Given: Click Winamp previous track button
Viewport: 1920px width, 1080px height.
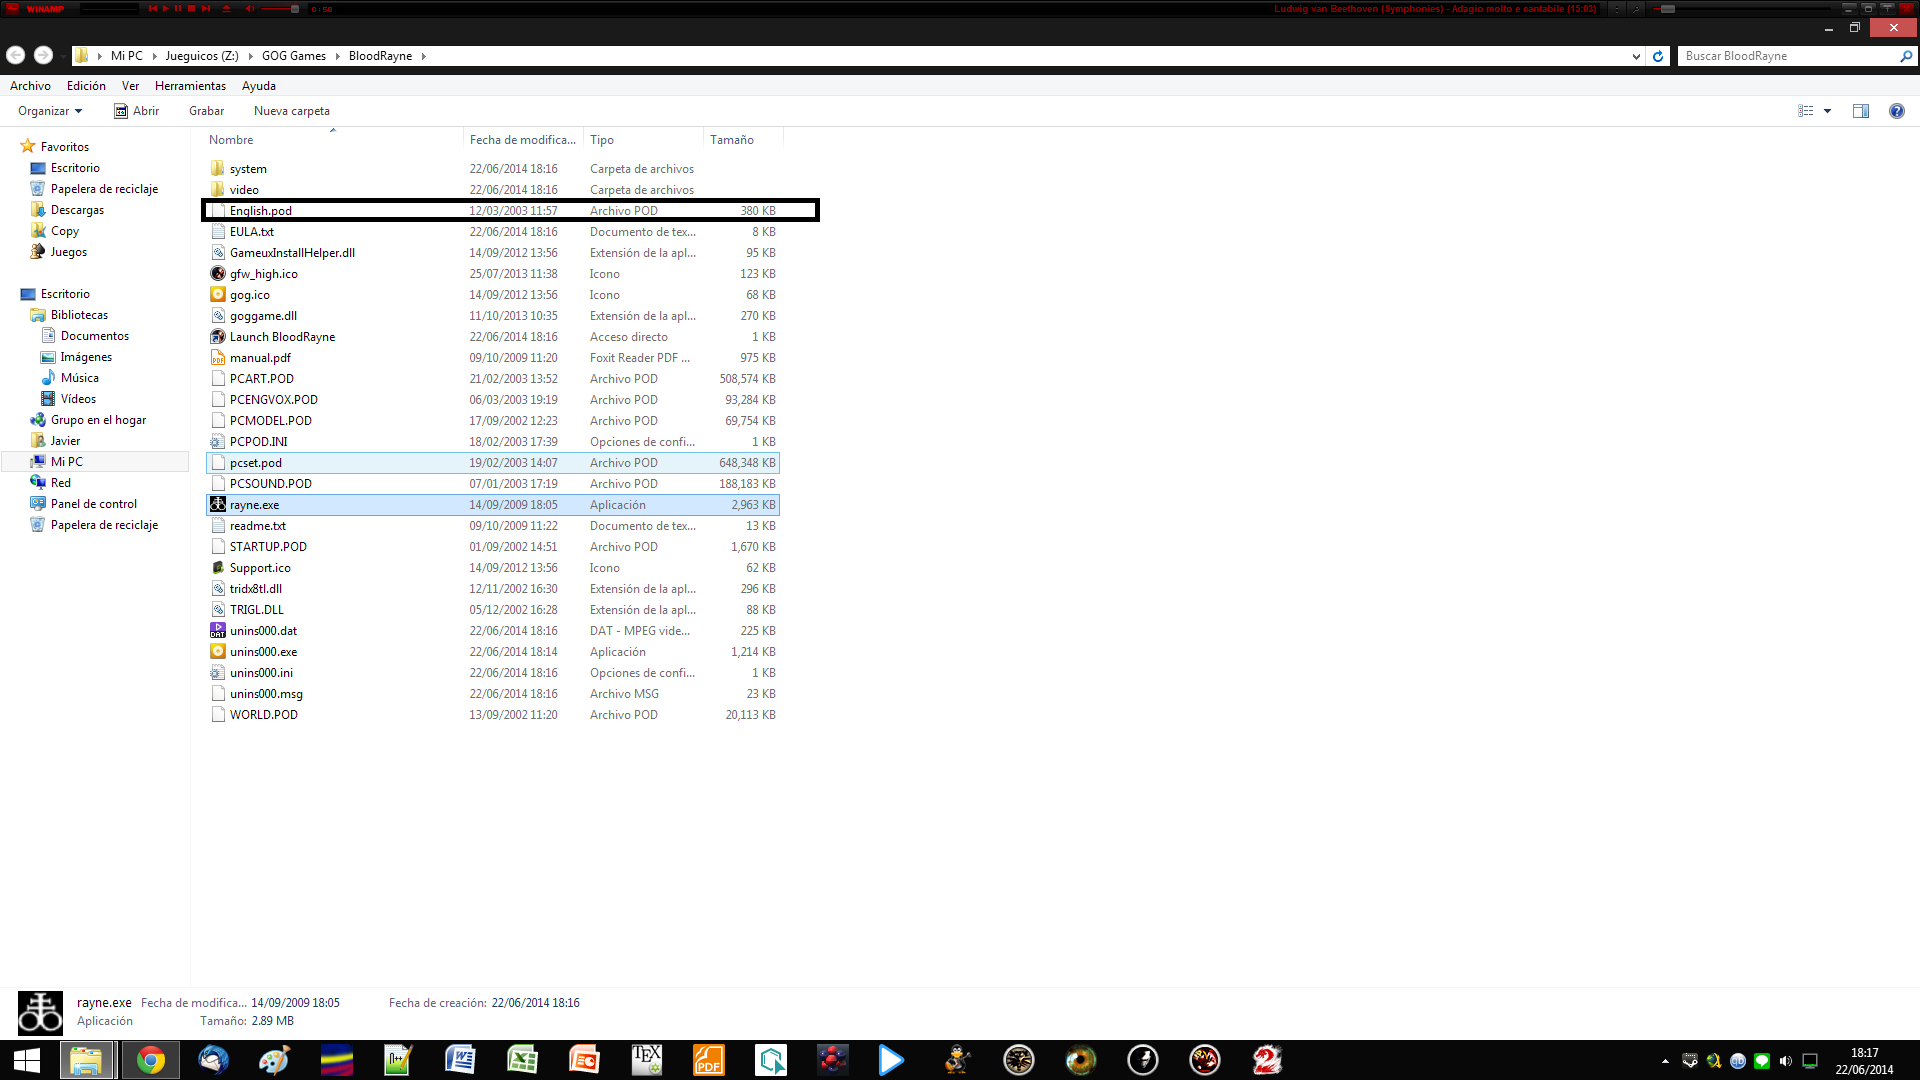Looking at the screenshot, I should pos(153,8).
